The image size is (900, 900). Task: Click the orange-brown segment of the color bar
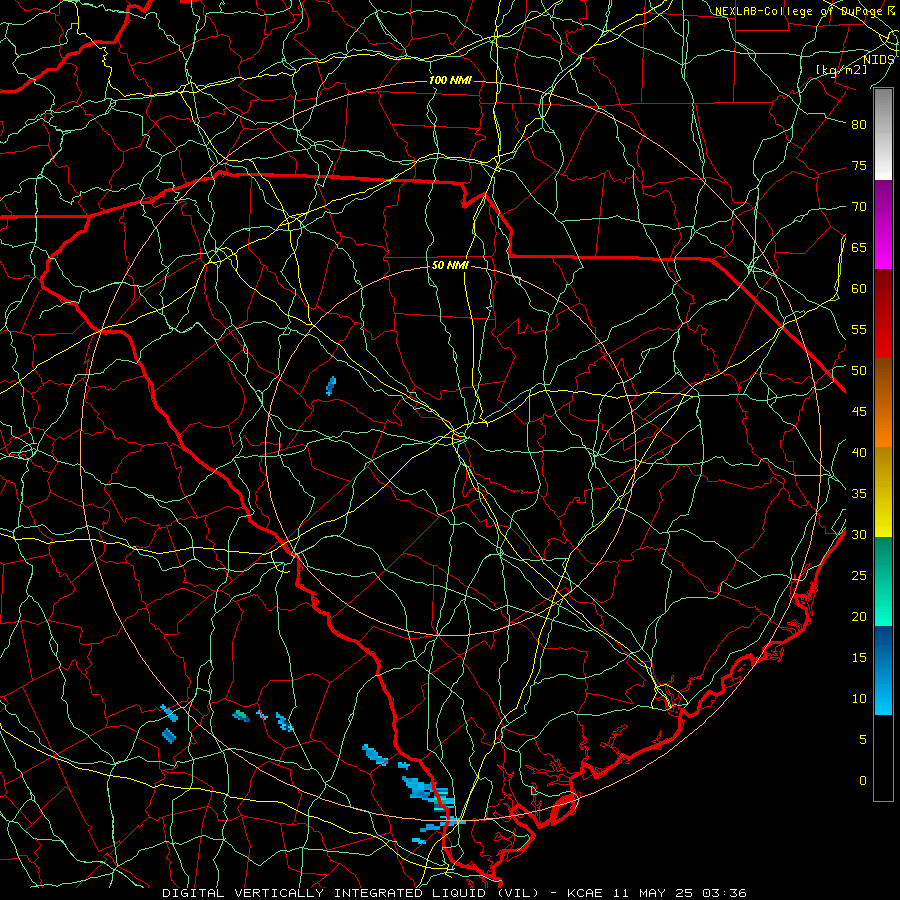(883, 403)
